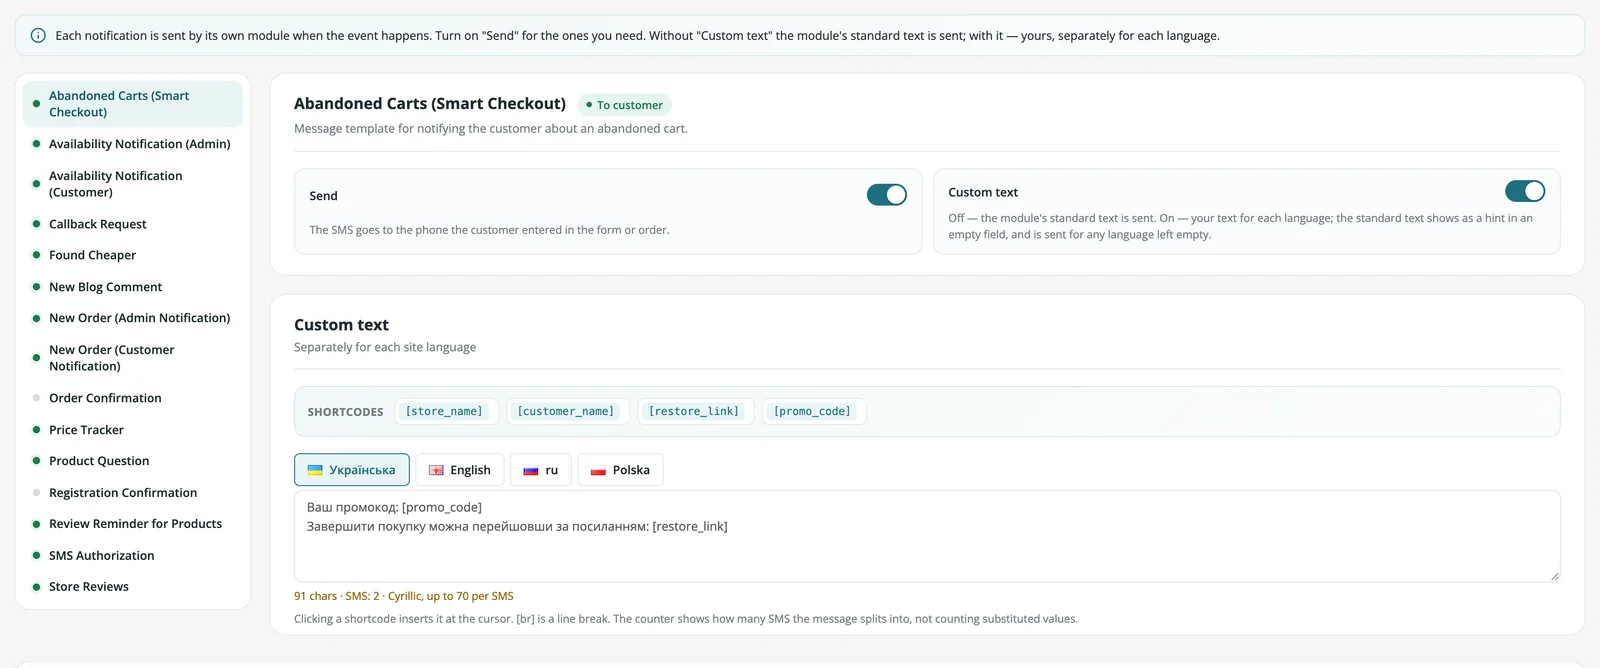
Task: Click the Russian flag icon beside ru
Action: tap(531, 470)
